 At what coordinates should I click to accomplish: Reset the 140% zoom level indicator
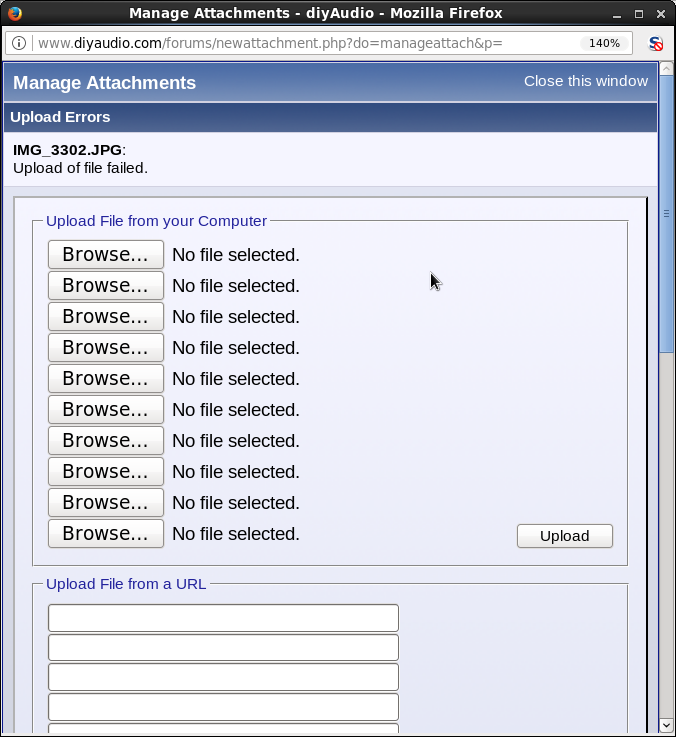(x=604, y=43)
